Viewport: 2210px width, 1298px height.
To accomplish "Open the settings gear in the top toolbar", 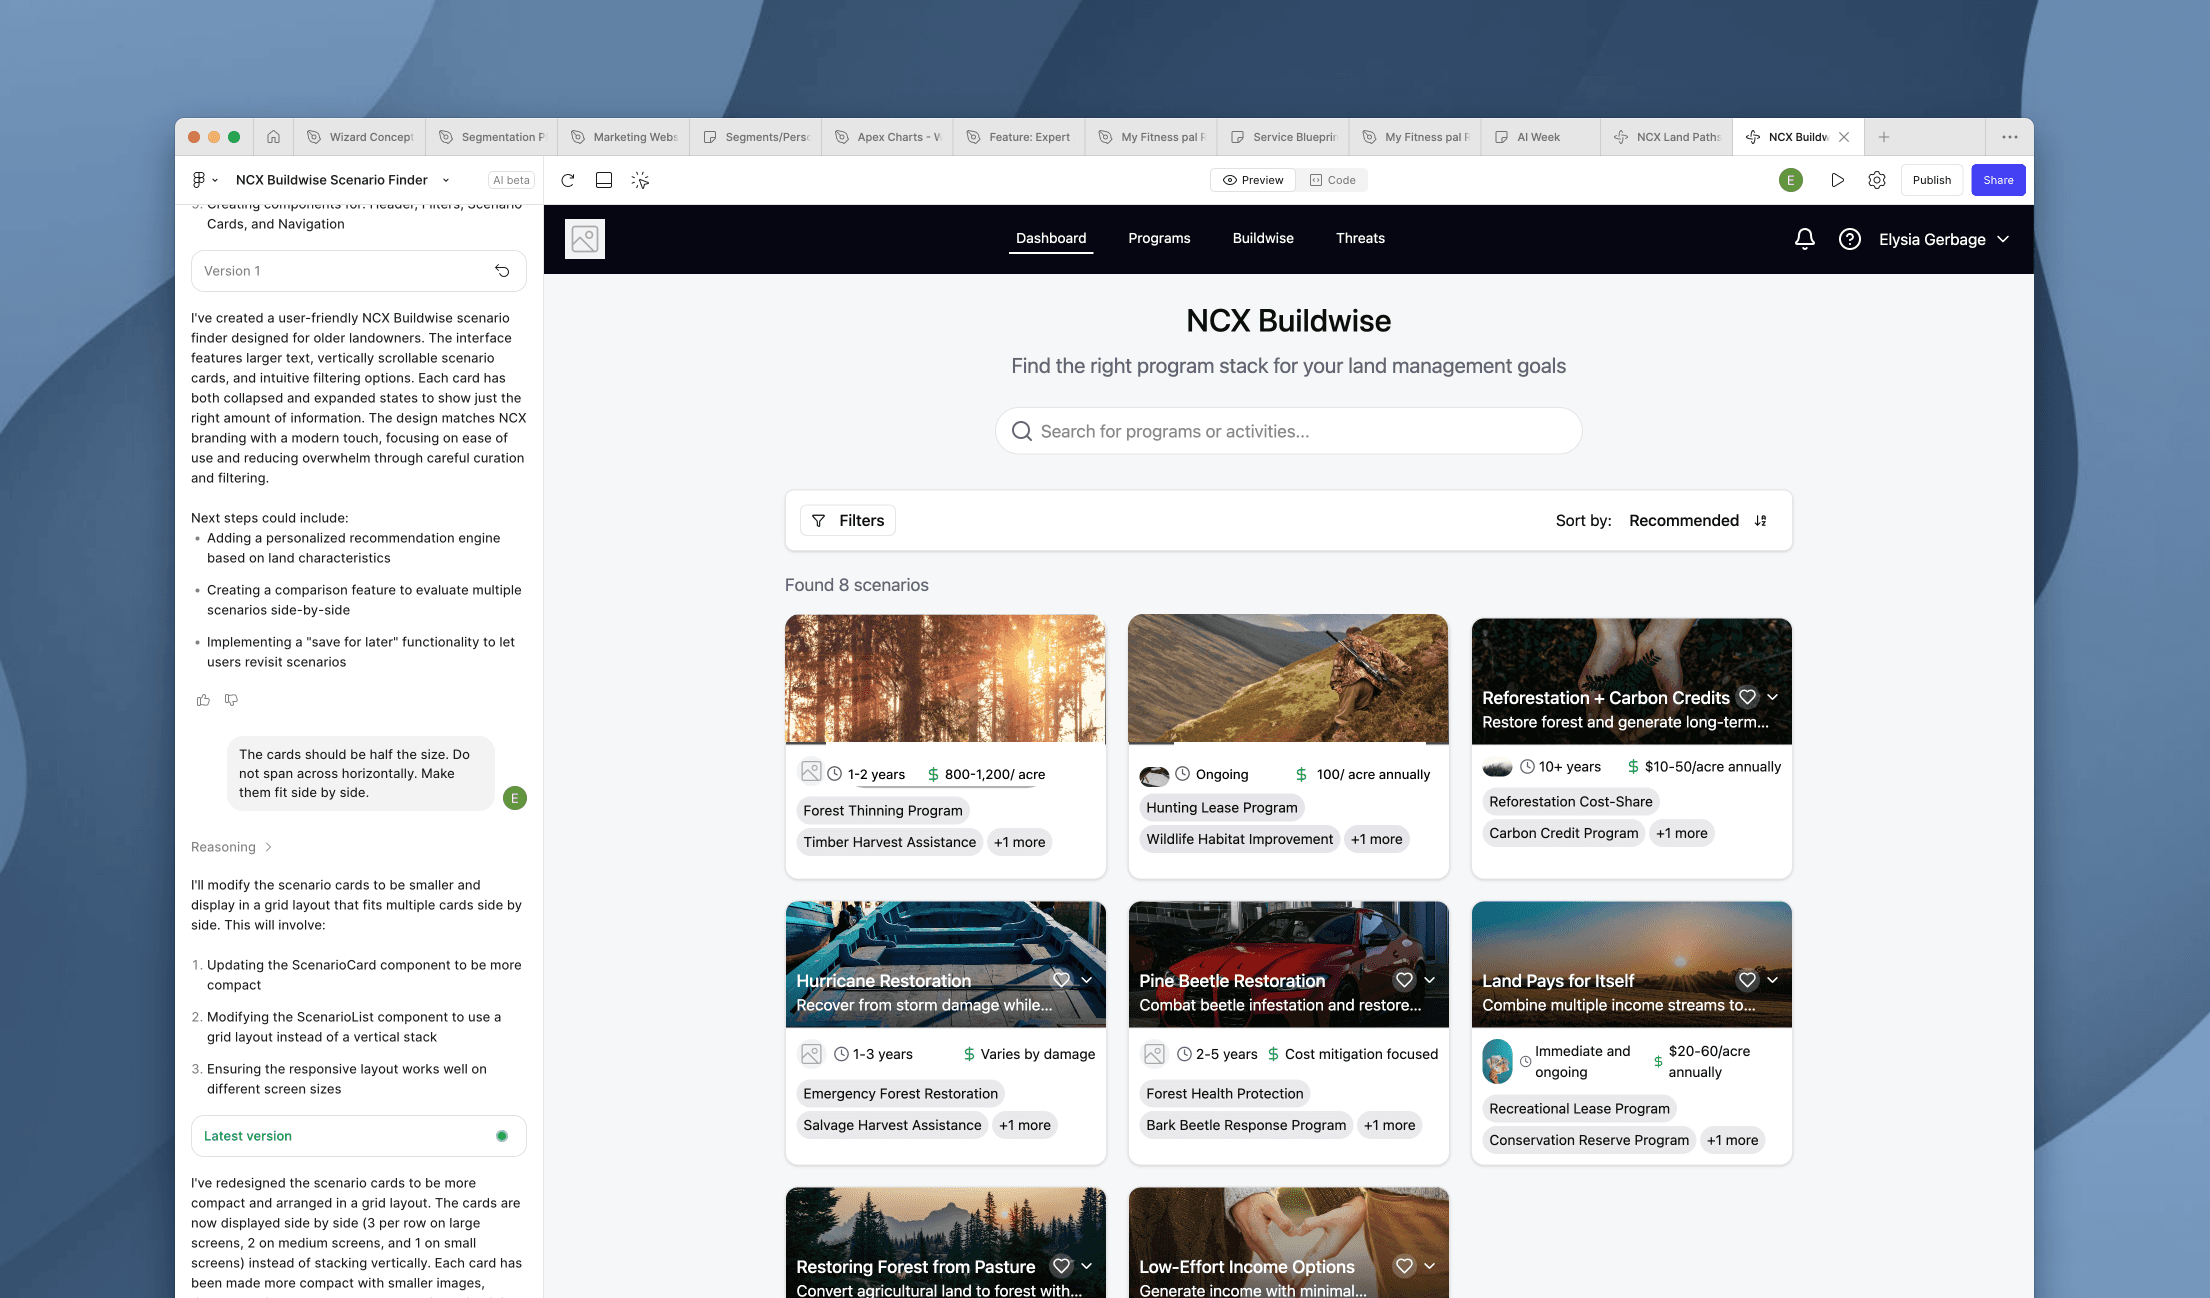I will [1877, 180].
